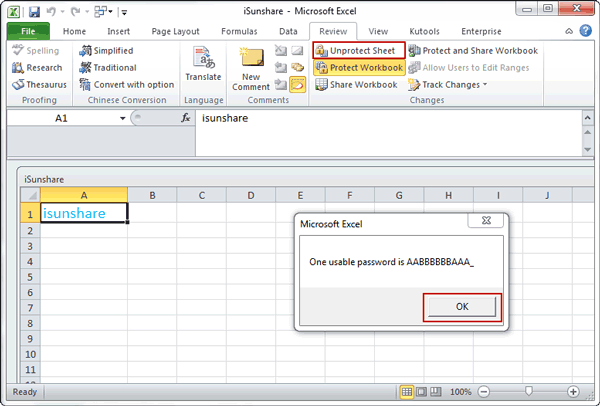
Task: Switch to Page Break Preview icon
Action: pyautogui.click(x=435, y=392)
